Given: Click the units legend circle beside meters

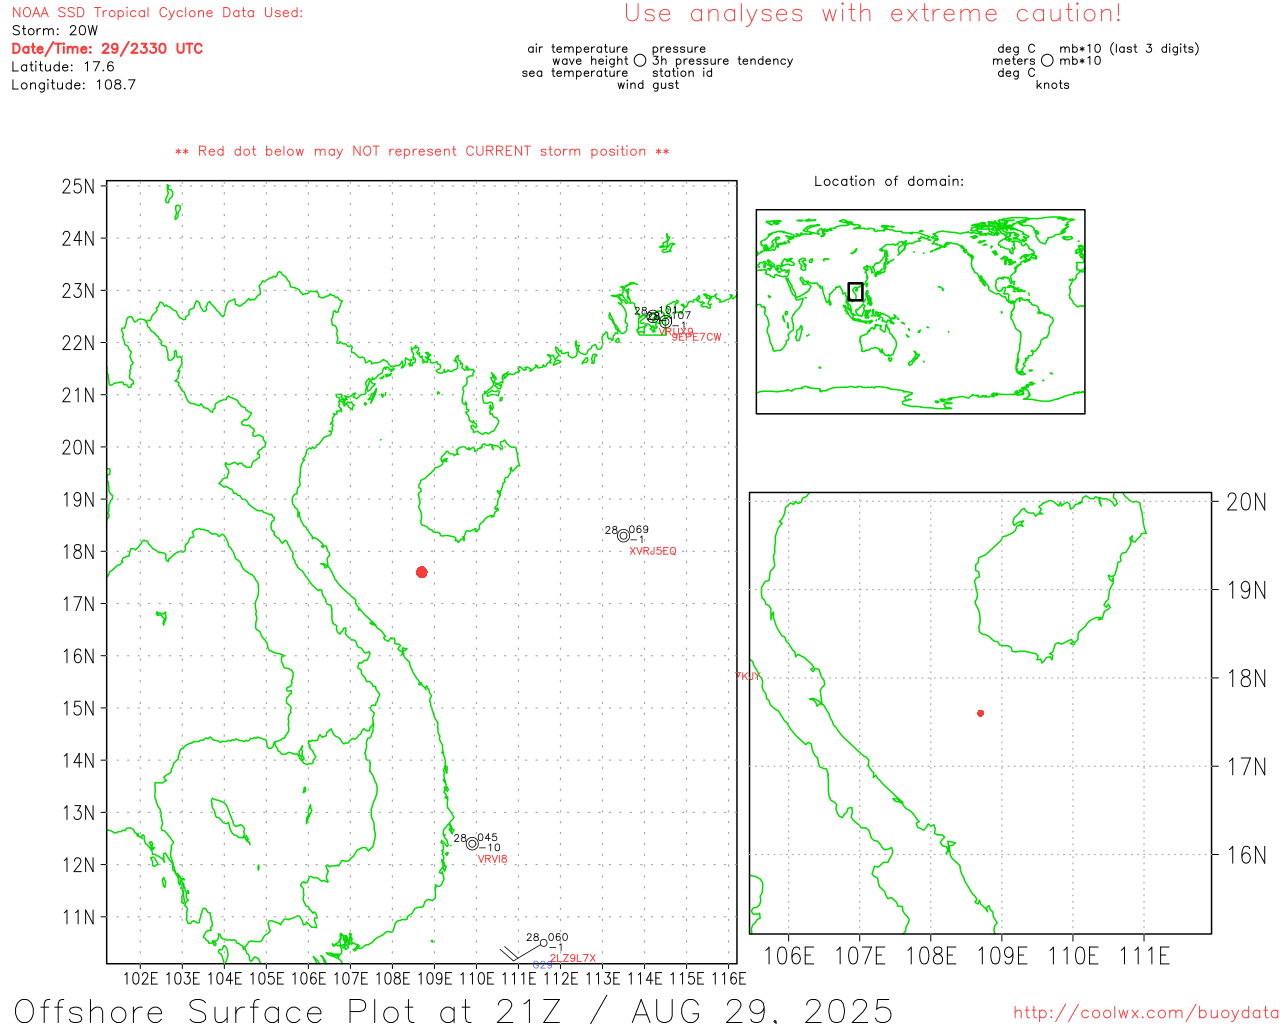Looking at the screenshot, I should point(1047,60).
